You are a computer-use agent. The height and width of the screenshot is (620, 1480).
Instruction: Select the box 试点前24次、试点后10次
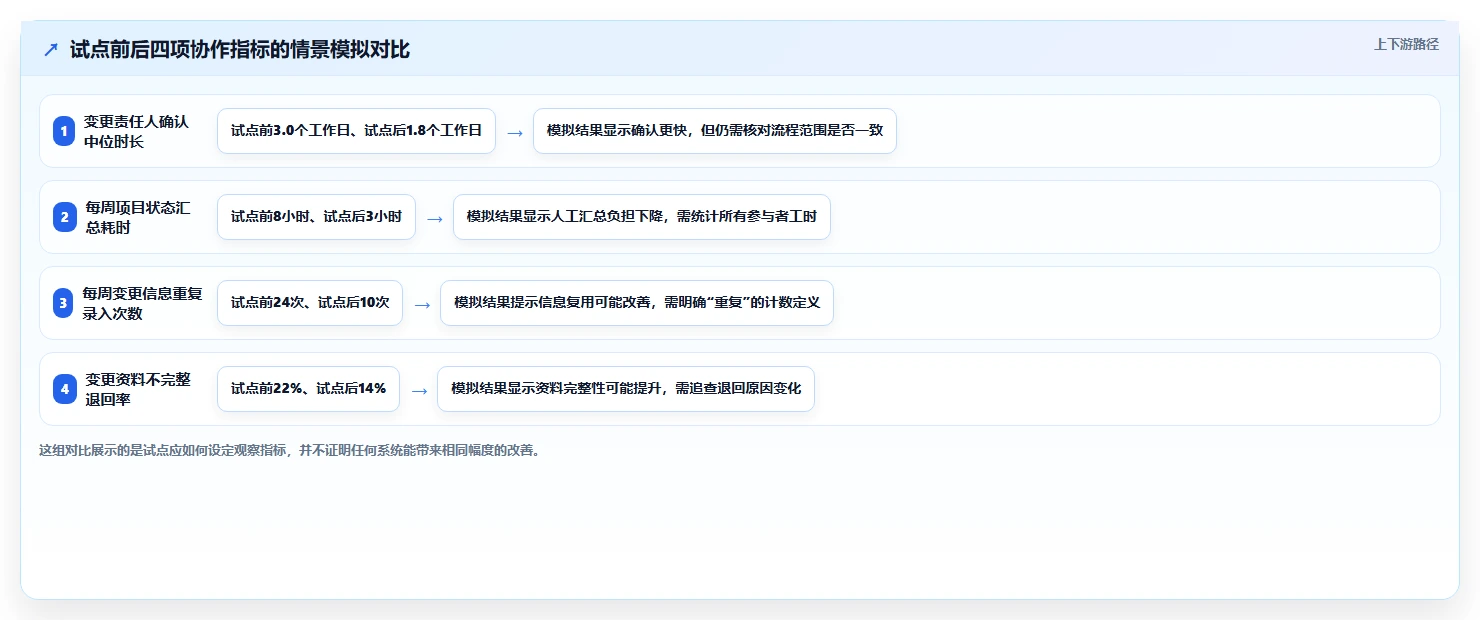[310, 303]
